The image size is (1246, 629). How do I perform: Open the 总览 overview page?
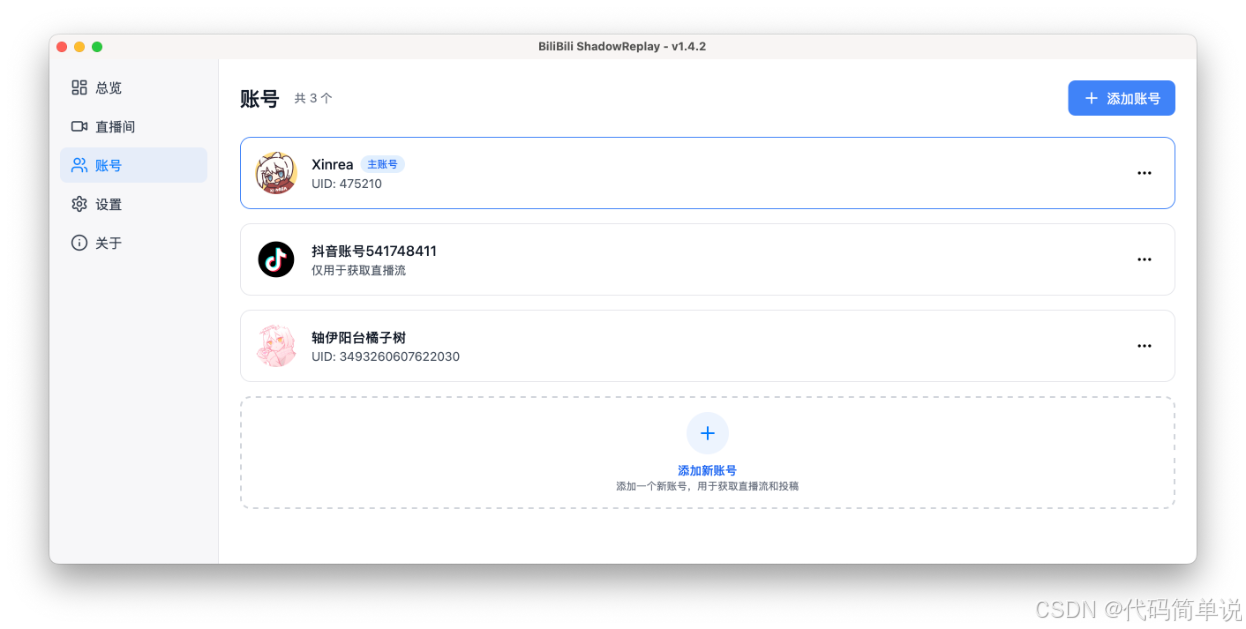point(133,88)
